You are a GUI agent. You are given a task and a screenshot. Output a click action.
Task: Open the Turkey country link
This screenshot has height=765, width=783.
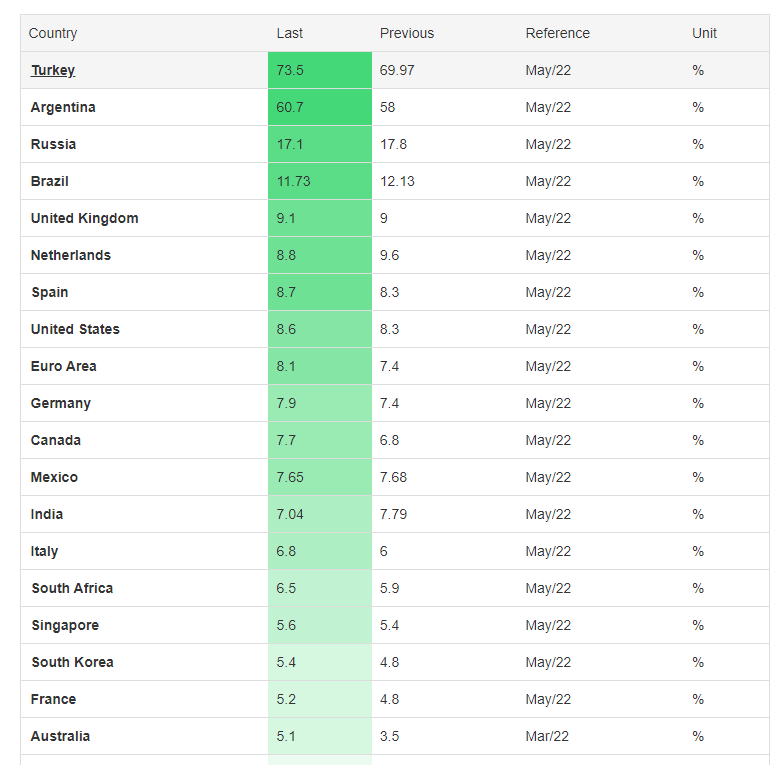(53, 70)
